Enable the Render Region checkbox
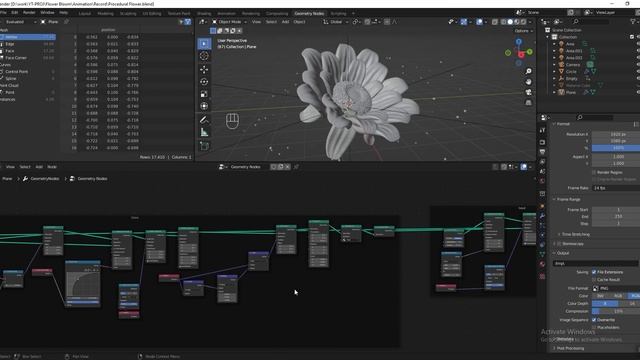The width and height of the screenshot is (640, 360). [594, 172]
